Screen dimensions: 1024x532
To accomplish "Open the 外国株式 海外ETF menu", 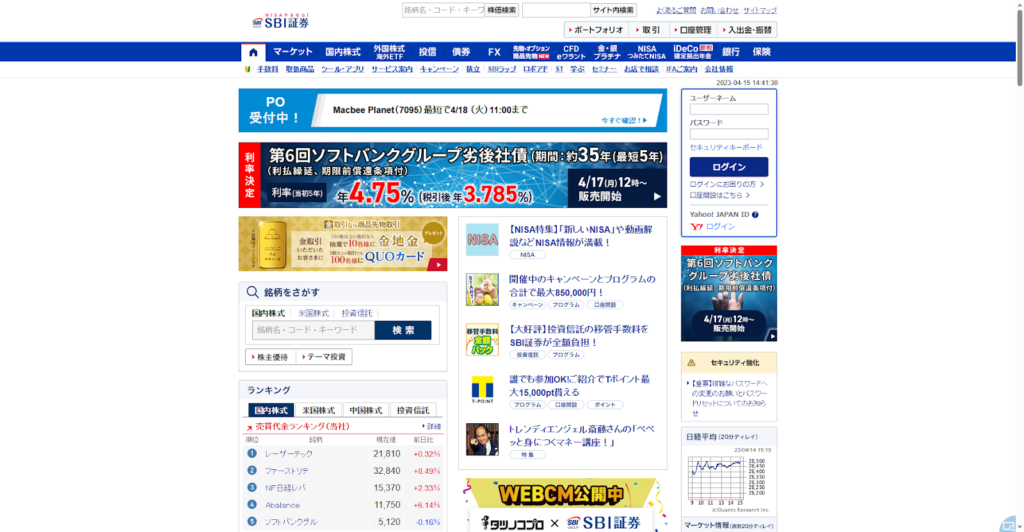I will click(389, 52).
